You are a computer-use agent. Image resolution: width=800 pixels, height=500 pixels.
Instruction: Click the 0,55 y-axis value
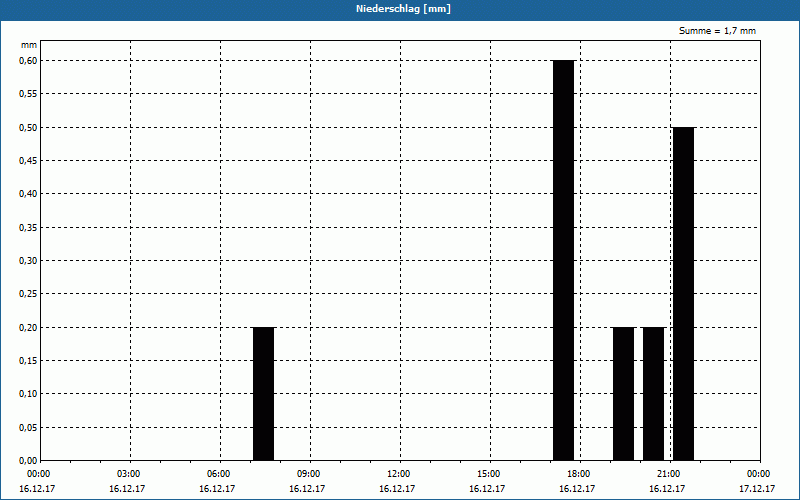(x=28, y=94)
